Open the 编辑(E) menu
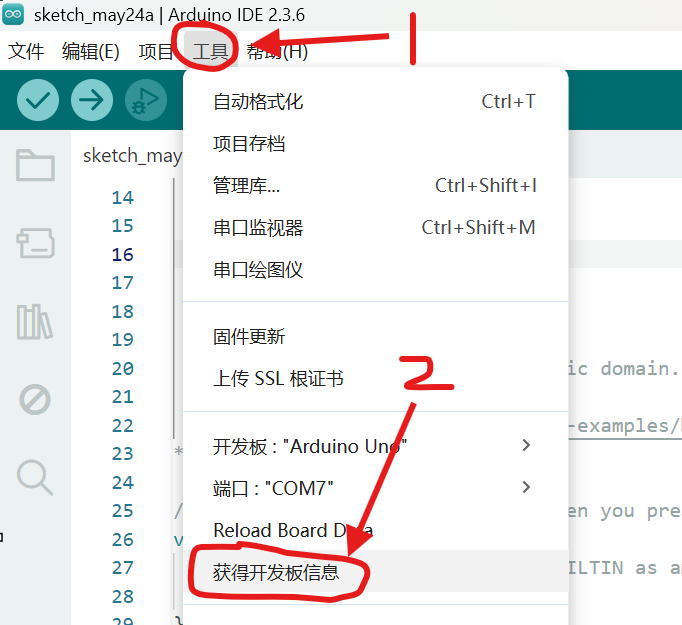 click(90, 51)
